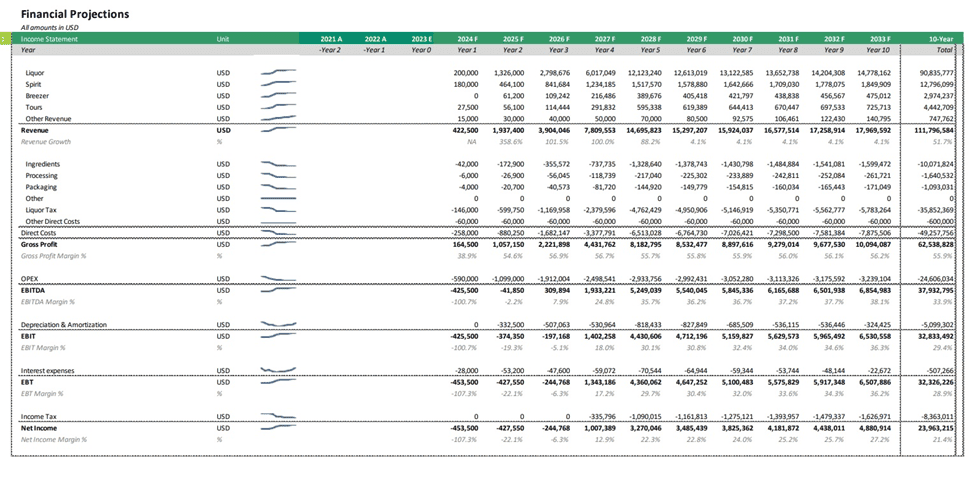Select the '10-Year' column header
The height and width of the screenshot is (477, 975).
[941, 39]
